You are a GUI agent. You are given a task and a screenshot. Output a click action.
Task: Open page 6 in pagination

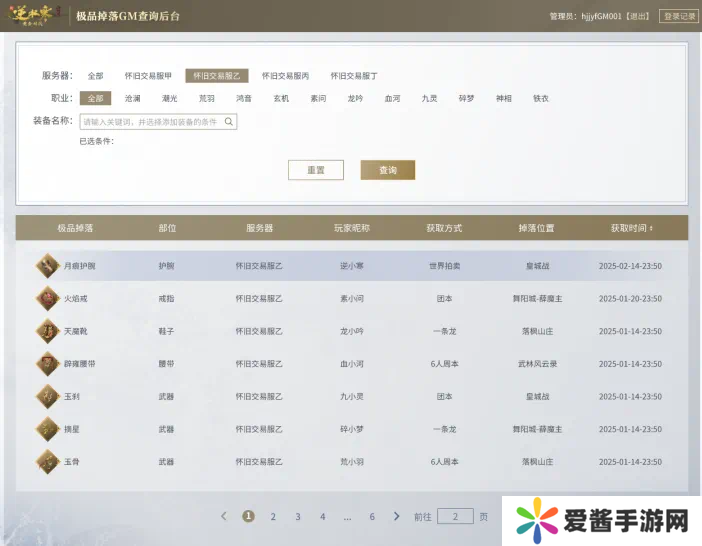point(372,517)
